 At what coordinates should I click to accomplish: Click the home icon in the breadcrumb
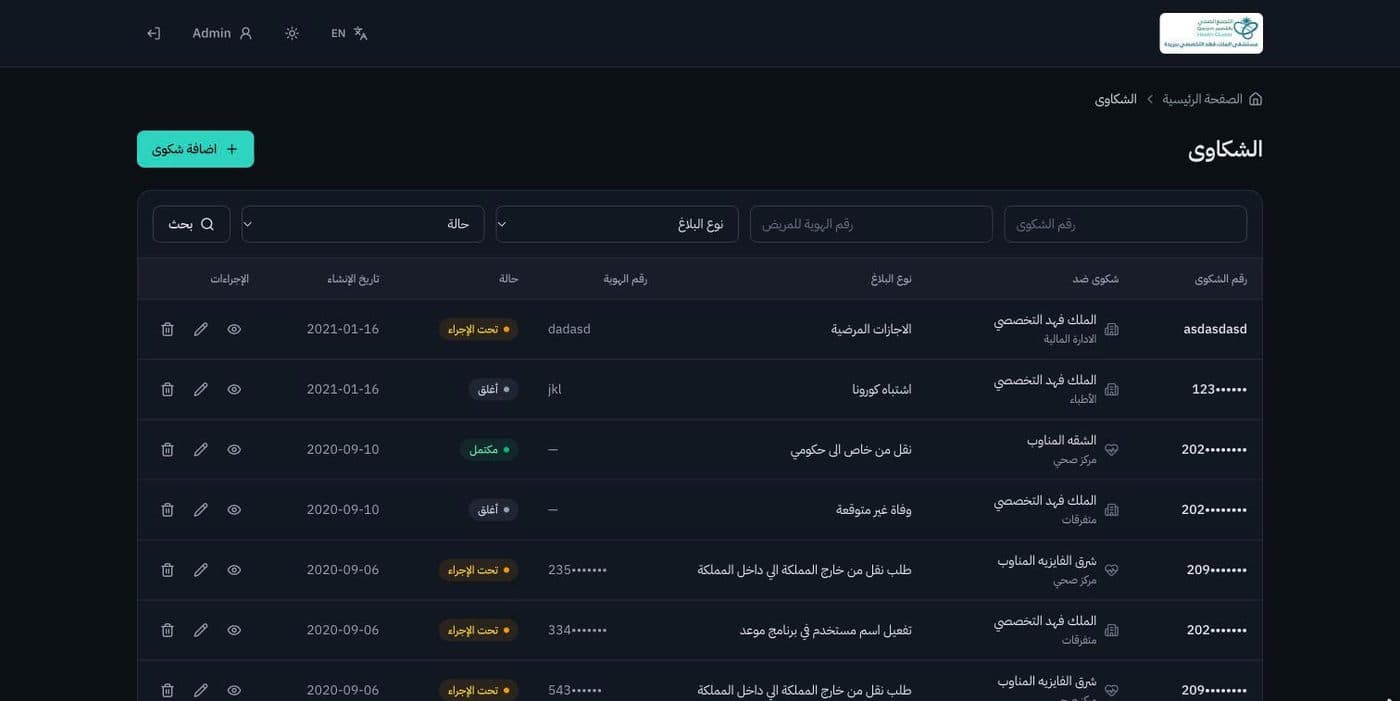[1255, 99]
